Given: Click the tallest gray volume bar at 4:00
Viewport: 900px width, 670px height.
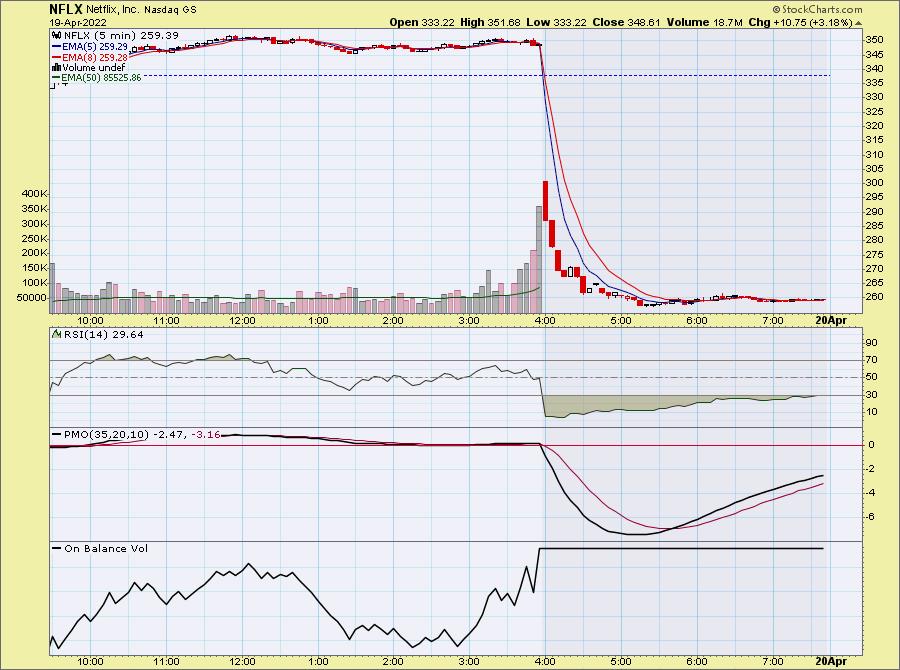Looking at the screenshot, I should [x=539, y=260].
